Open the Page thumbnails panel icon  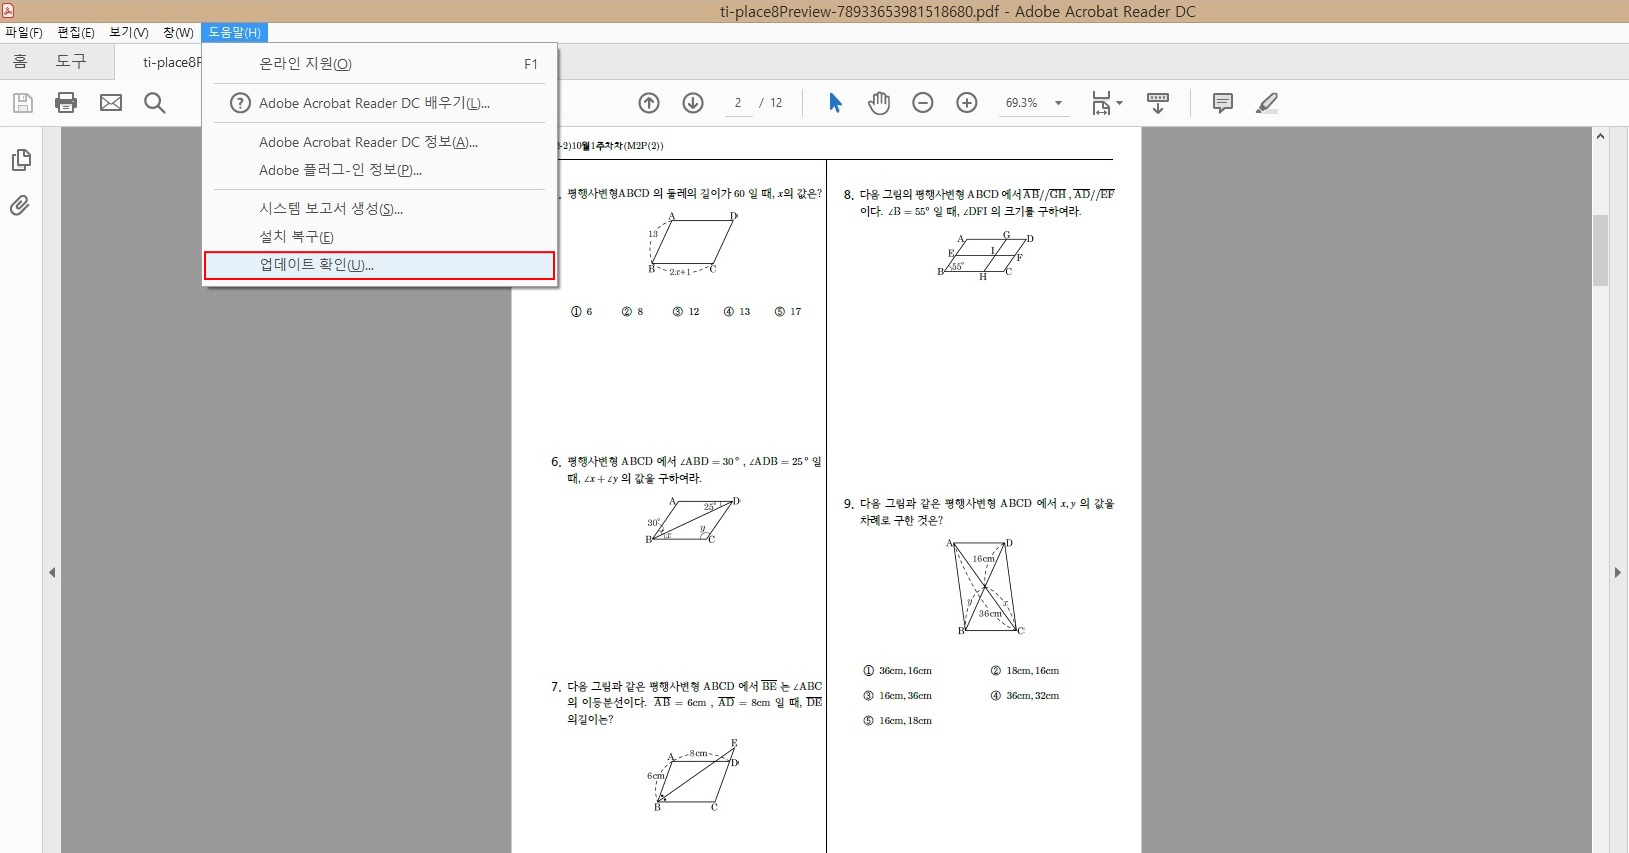(x=21, y=160)
